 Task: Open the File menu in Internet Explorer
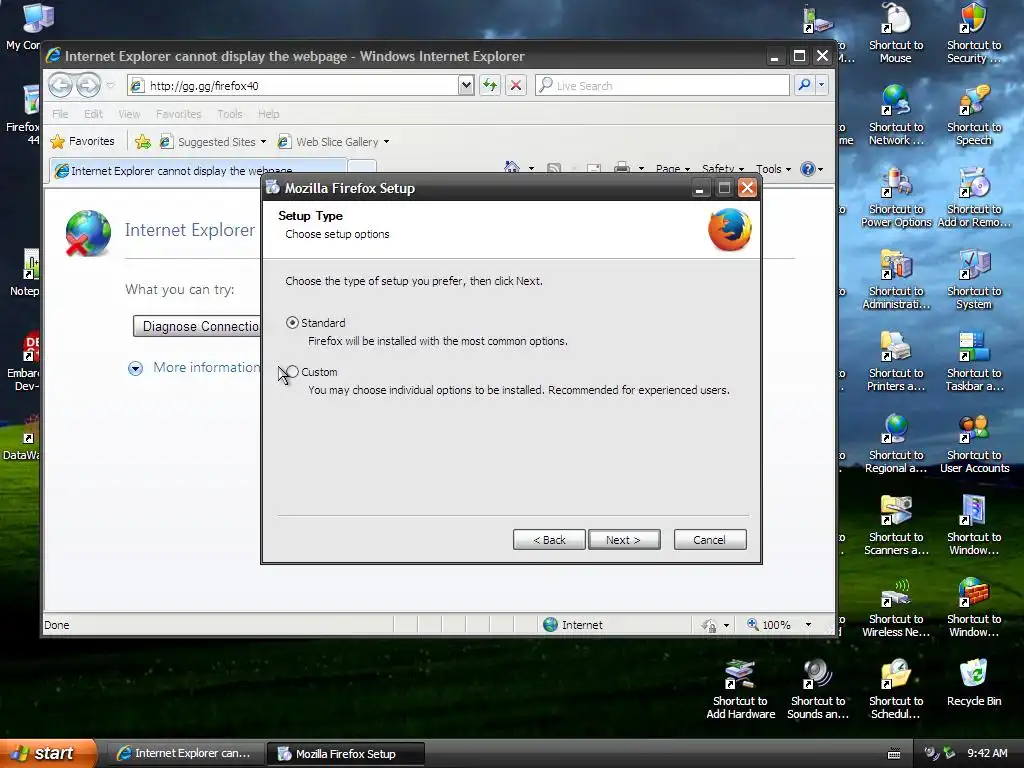point(60,114)
